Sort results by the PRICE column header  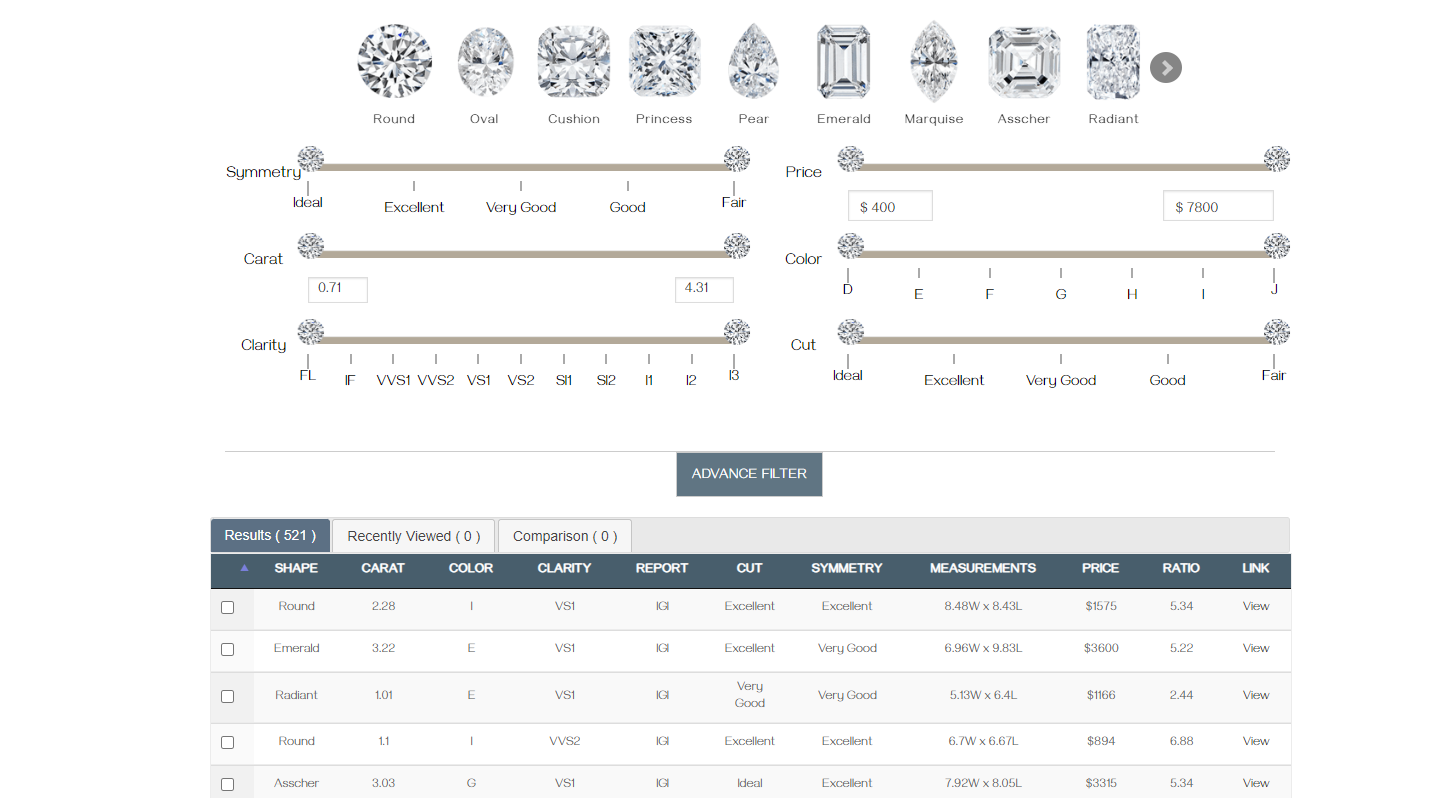pos(1100,568)
